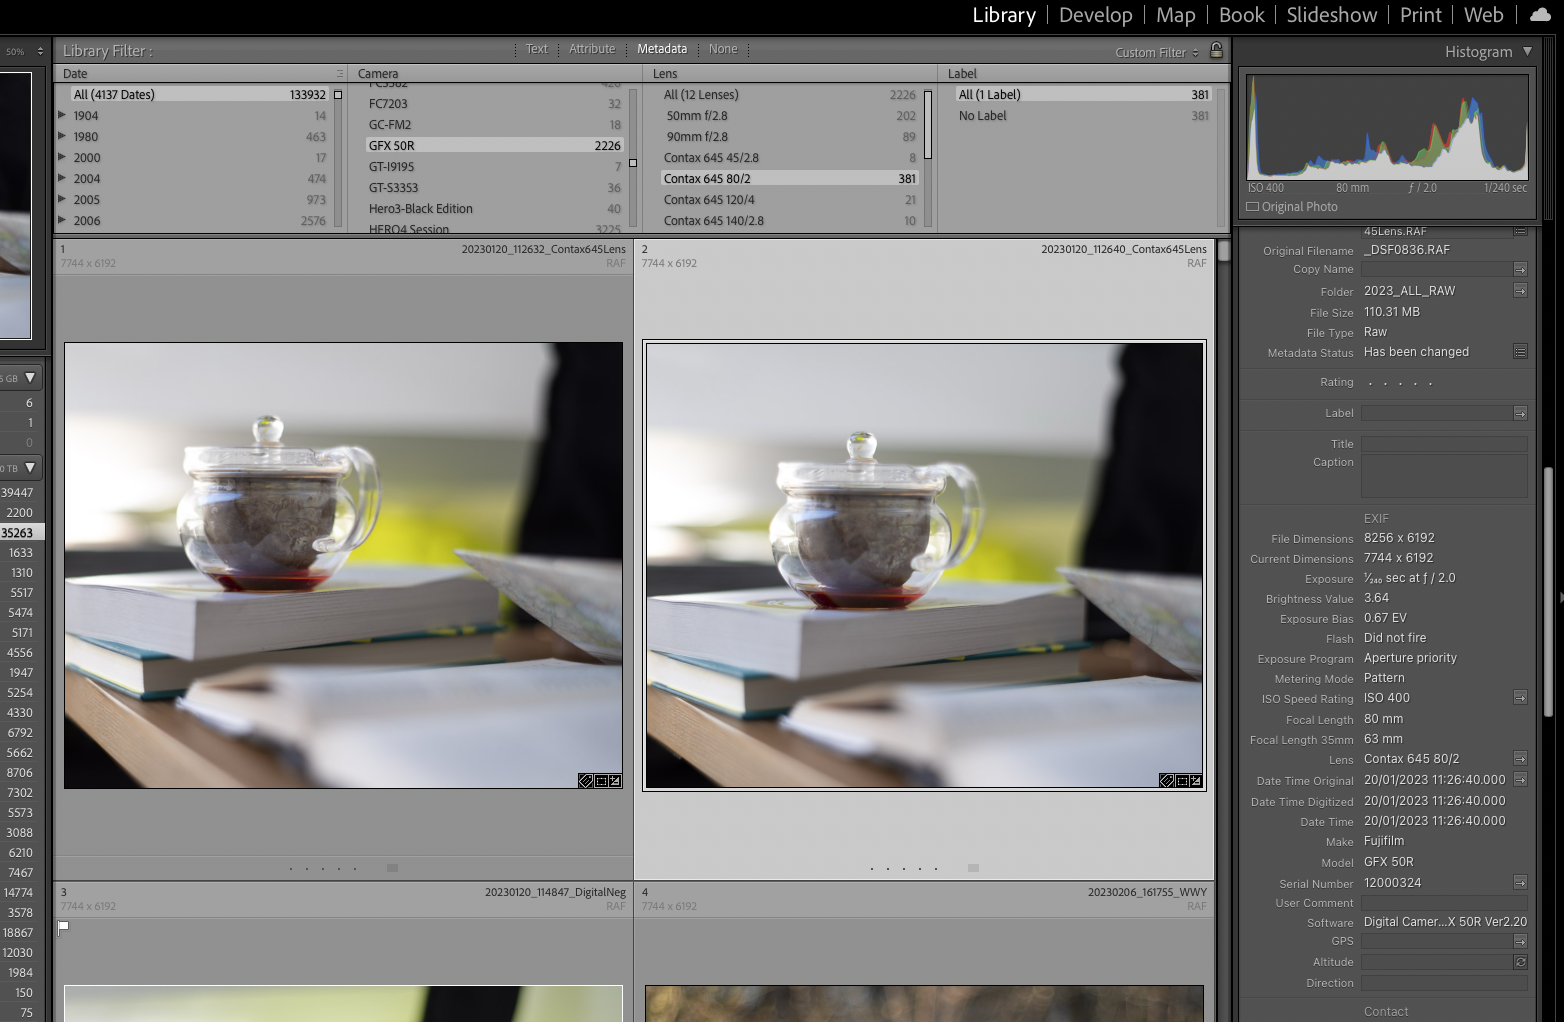Open the Custom Filter preset dropdown
1564x1022 pixels.
point(1157,52)
